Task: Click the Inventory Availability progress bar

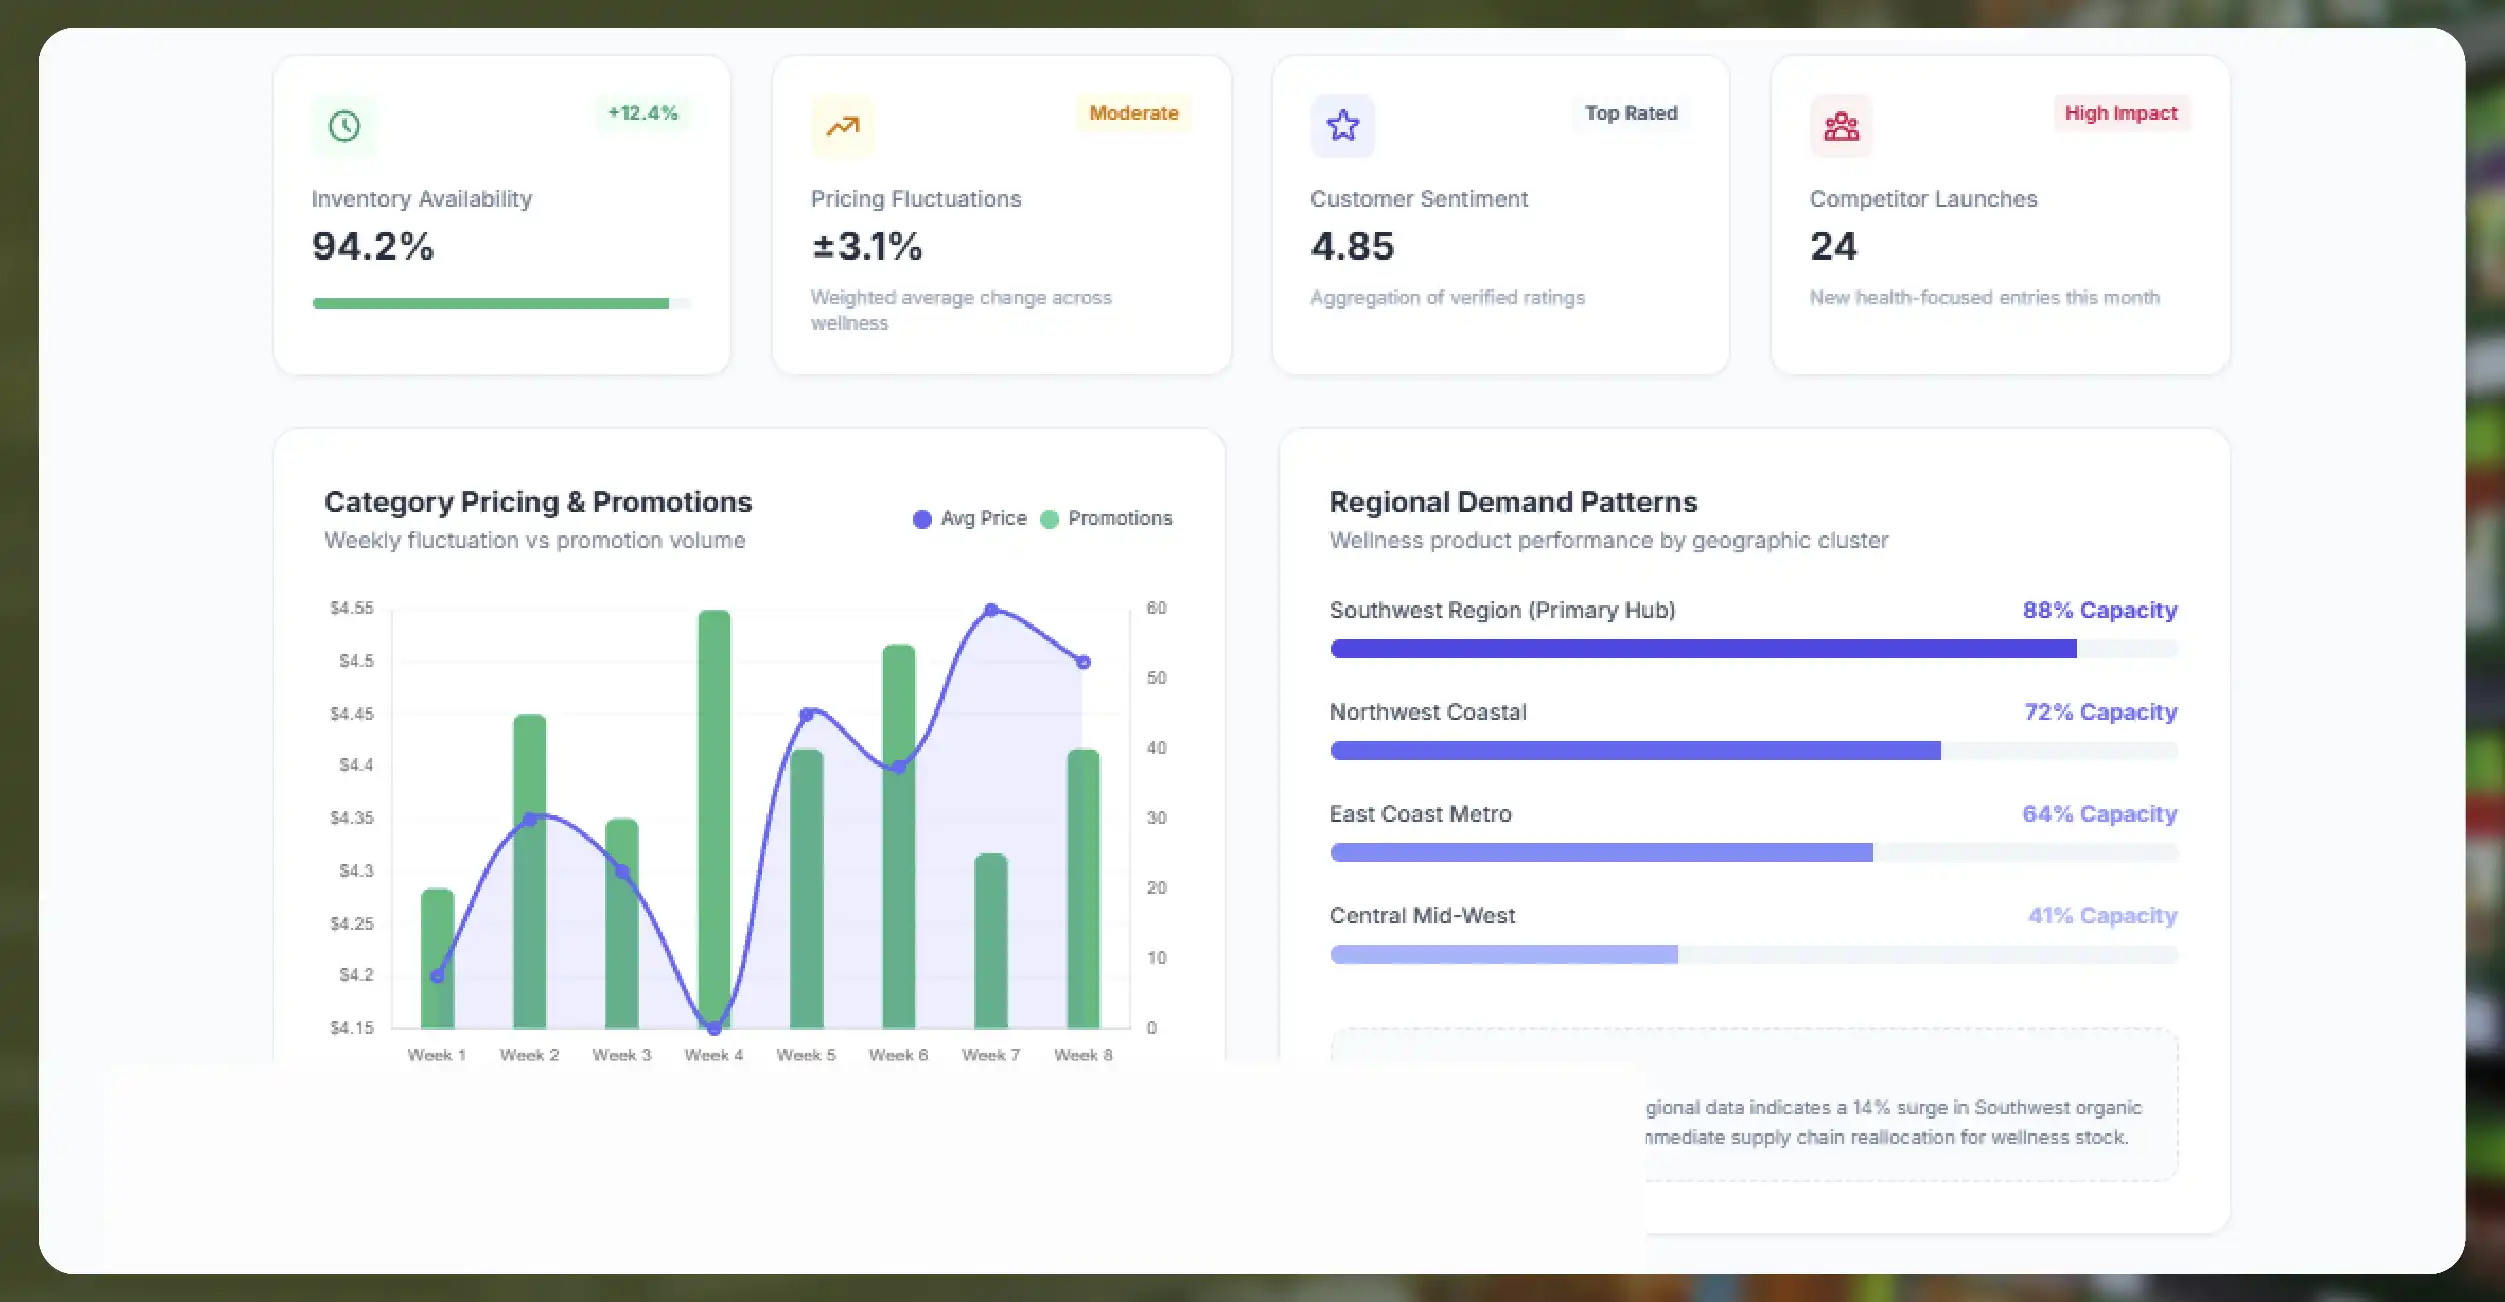Action: click(501, 303)
